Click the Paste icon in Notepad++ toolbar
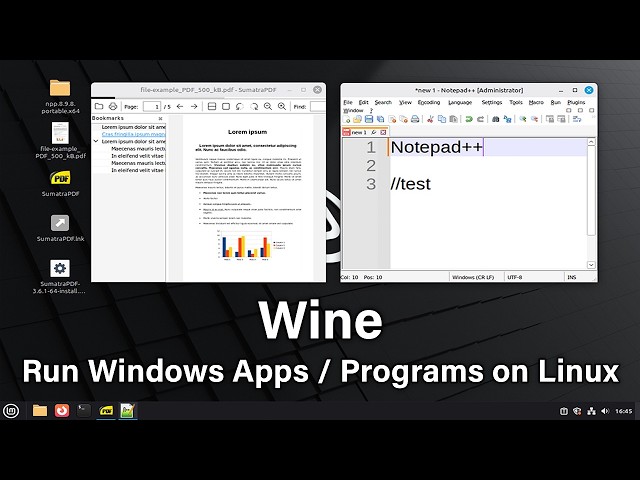The height and width of the screenshot is (480, 640). [453, 119]
